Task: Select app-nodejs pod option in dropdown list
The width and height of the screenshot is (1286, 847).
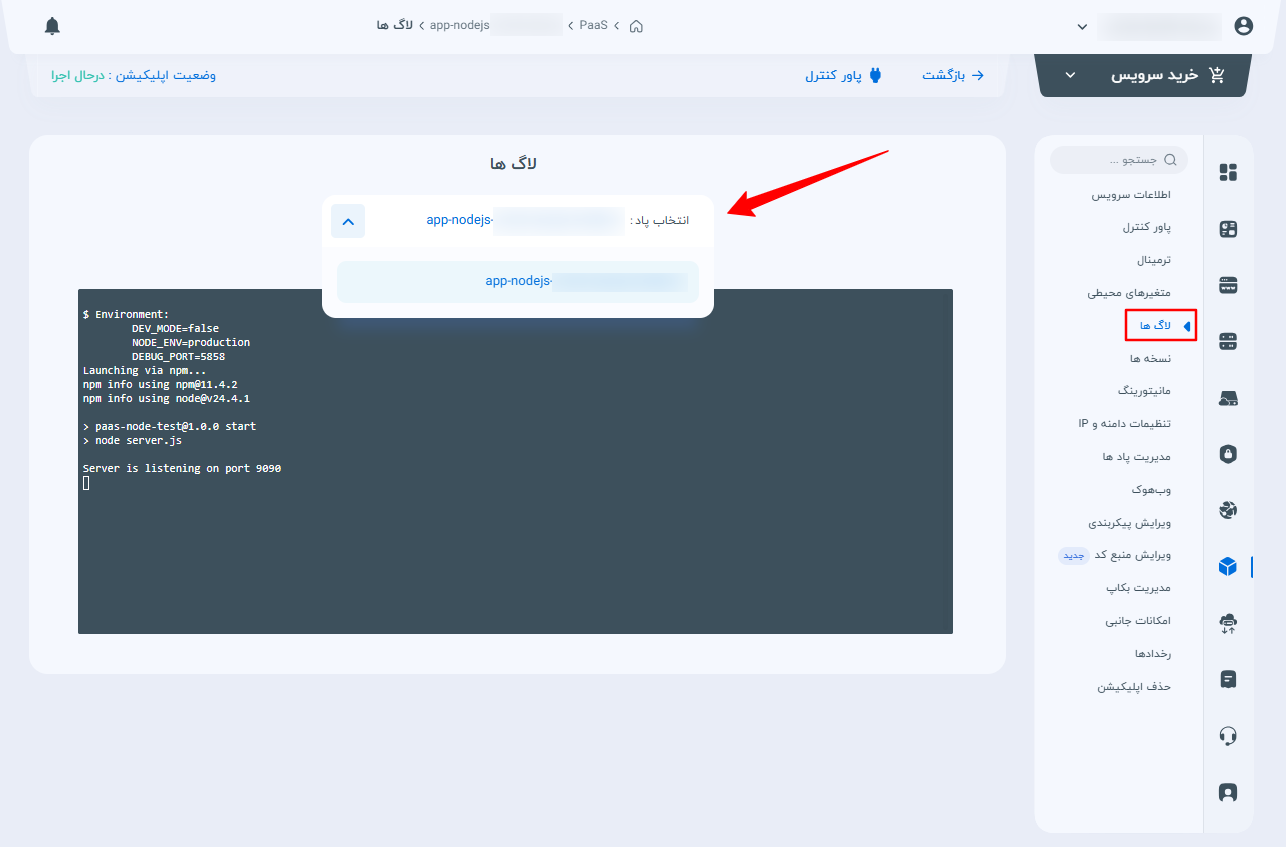Action: (x=518, y=282)
